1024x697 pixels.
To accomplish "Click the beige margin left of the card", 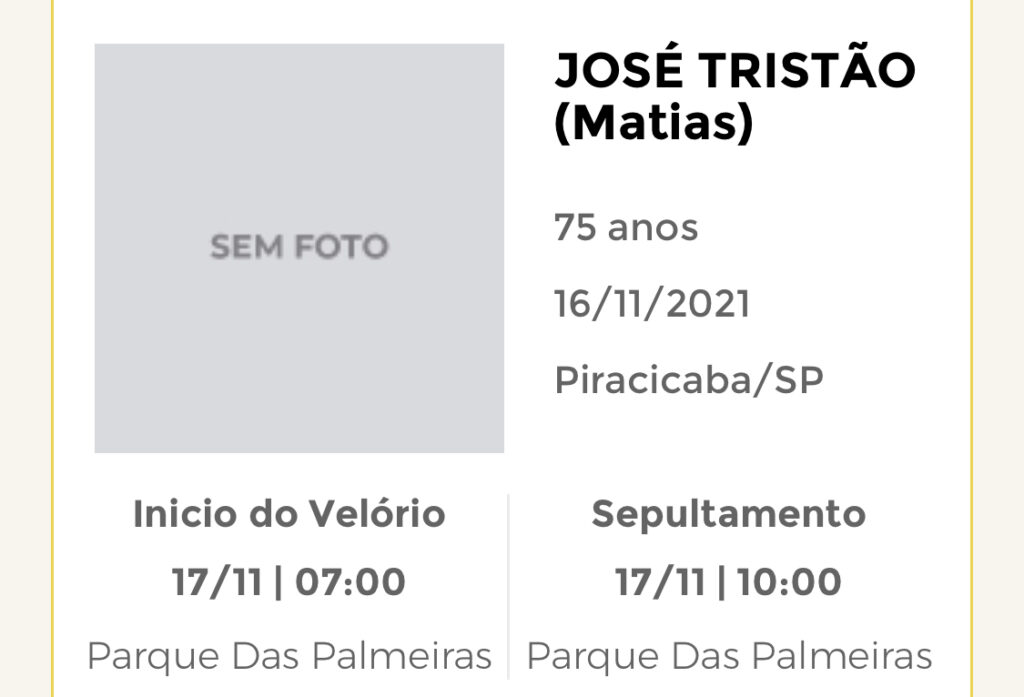I will (25, 348).
